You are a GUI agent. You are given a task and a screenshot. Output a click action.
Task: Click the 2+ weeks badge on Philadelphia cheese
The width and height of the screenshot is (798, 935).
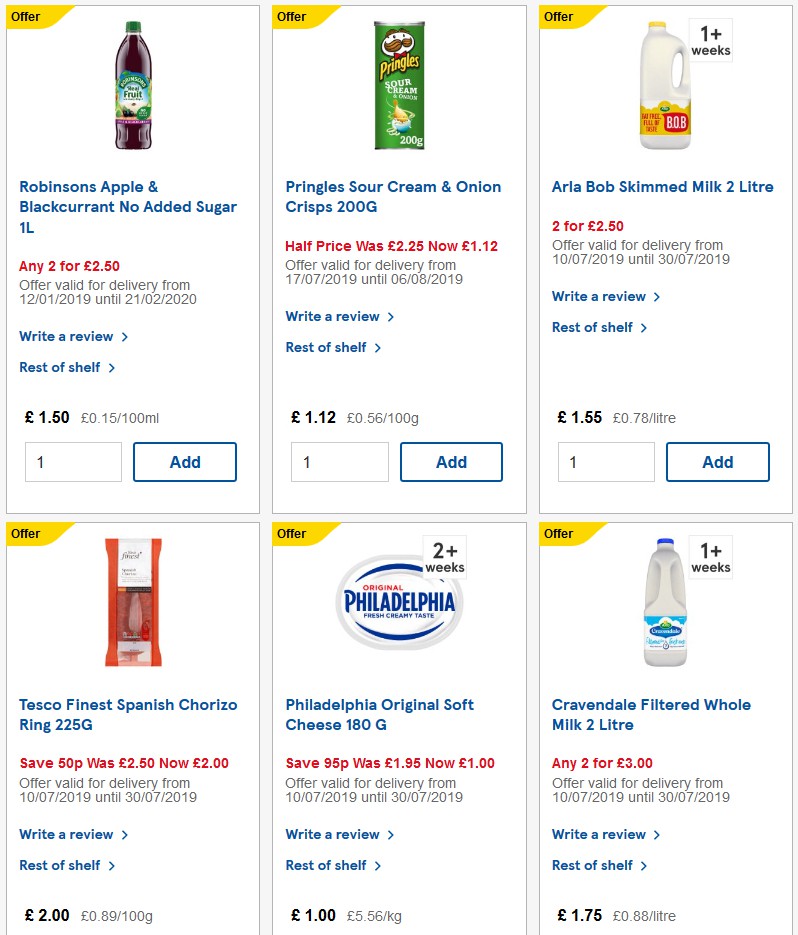coord(446,557)
